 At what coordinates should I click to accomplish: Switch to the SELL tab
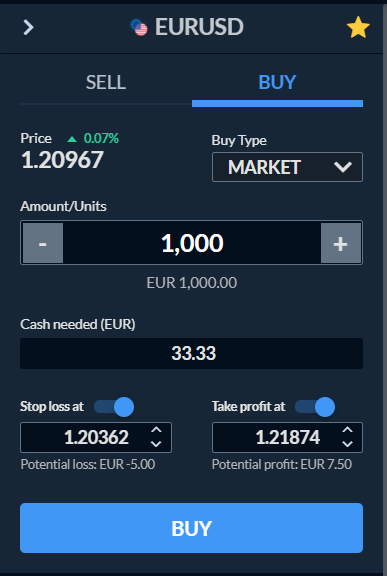(106, 82)
